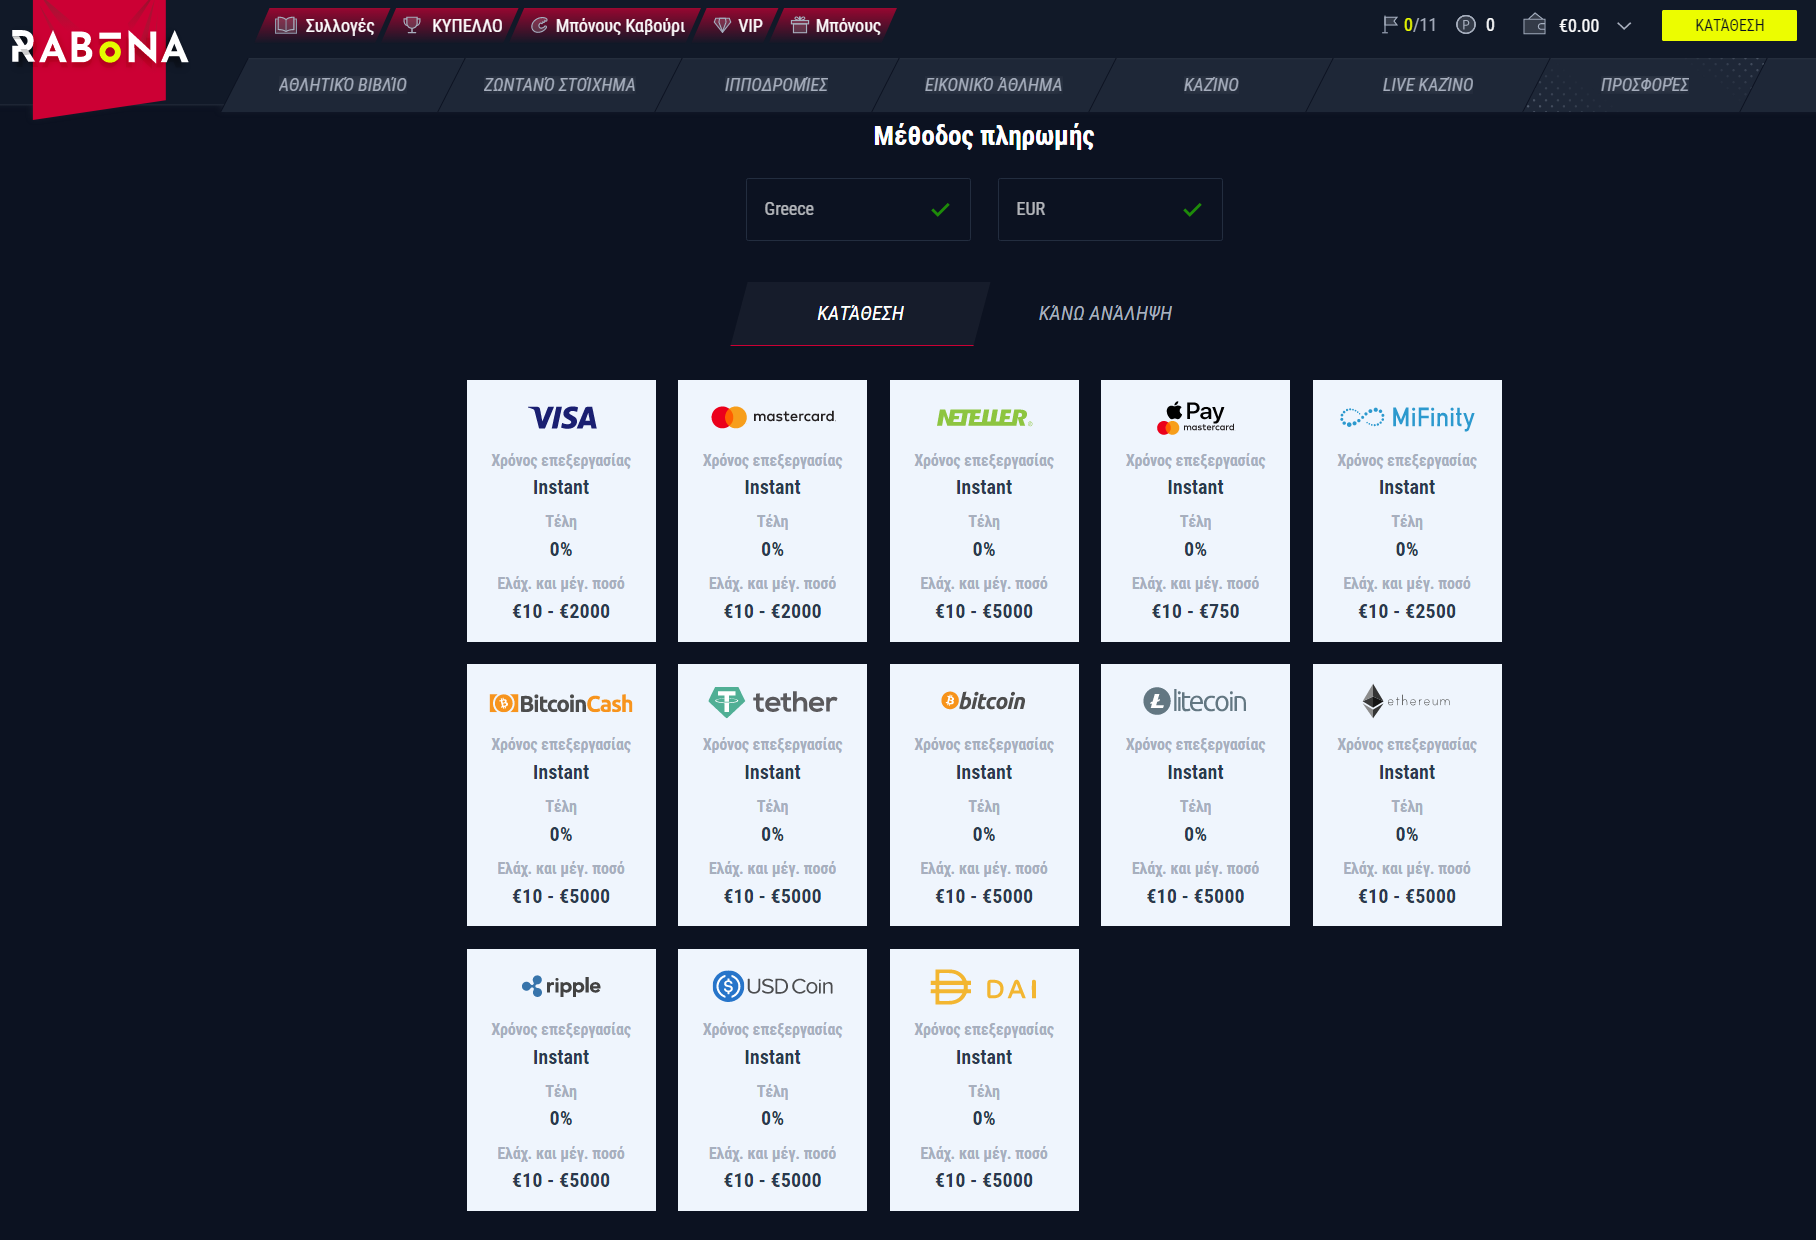The width and height of the screenshot is (1816, 1240).
Task: Click the €0.00 balance amount
Action: 1579,26
